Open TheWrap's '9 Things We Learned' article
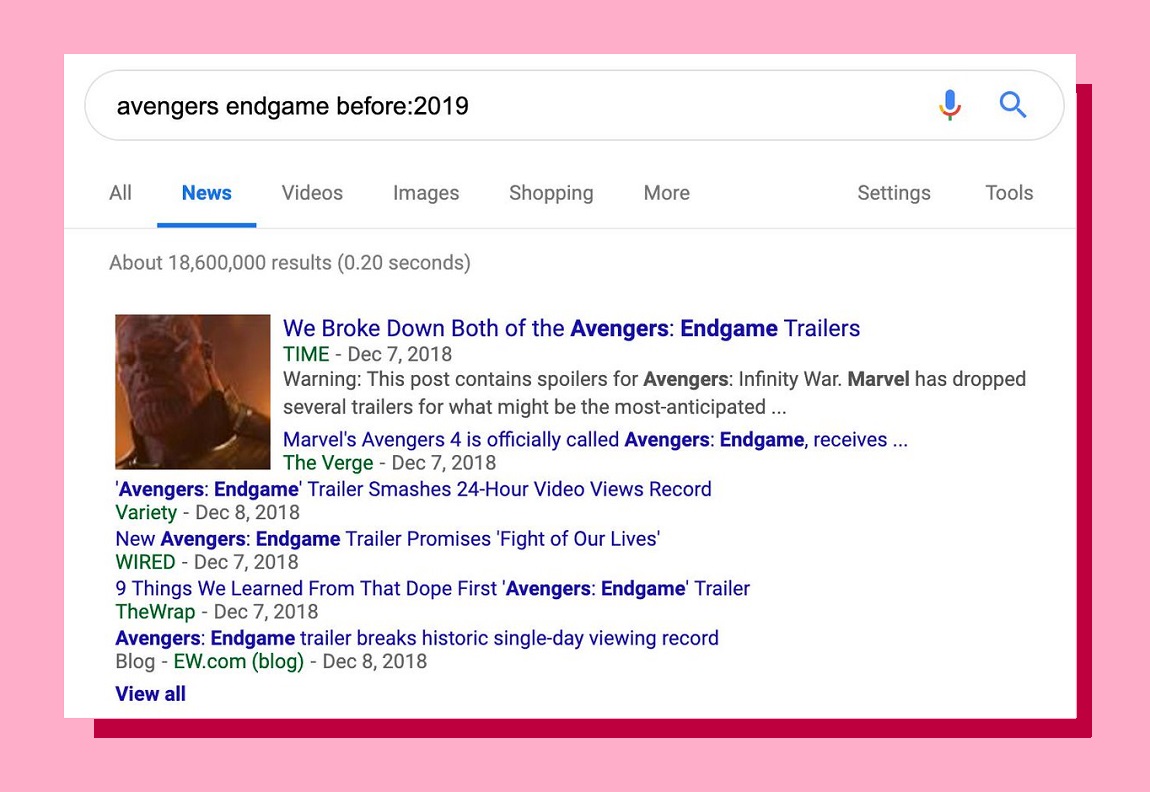The width and height of the screenshot is (1150, 792). tap(432, 588)
